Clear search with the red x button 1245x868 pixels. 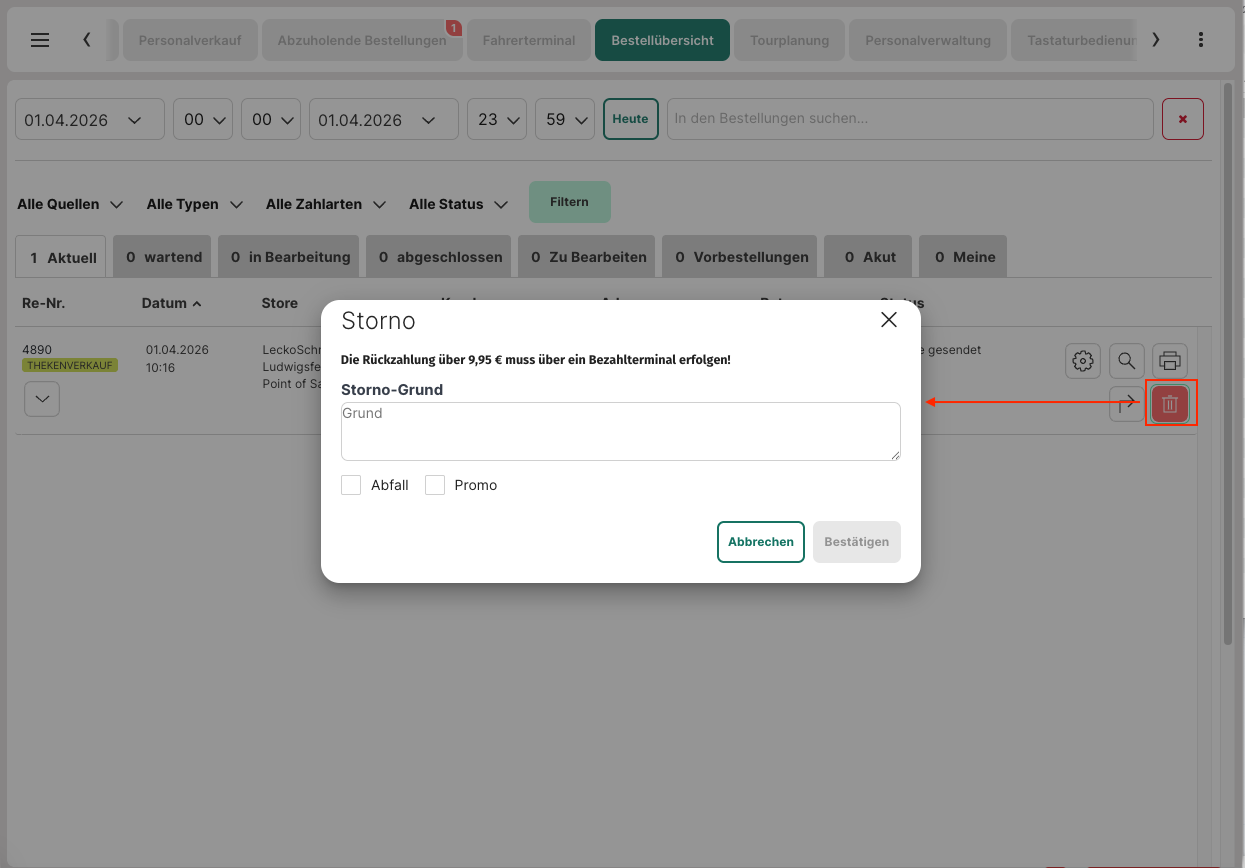click(x=1183, y=119)
